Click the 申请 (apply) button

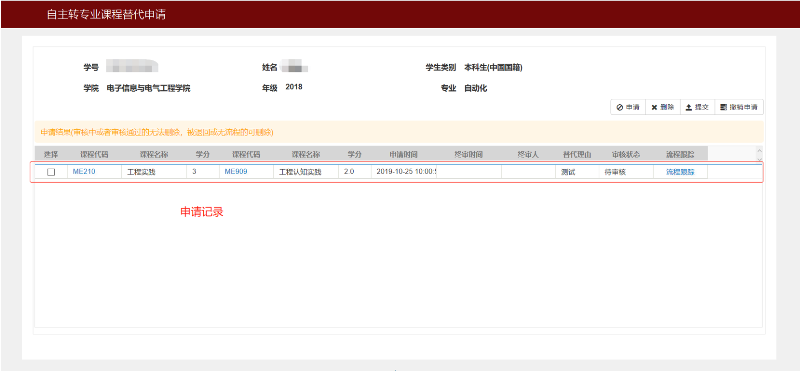[x=628, y=107]
